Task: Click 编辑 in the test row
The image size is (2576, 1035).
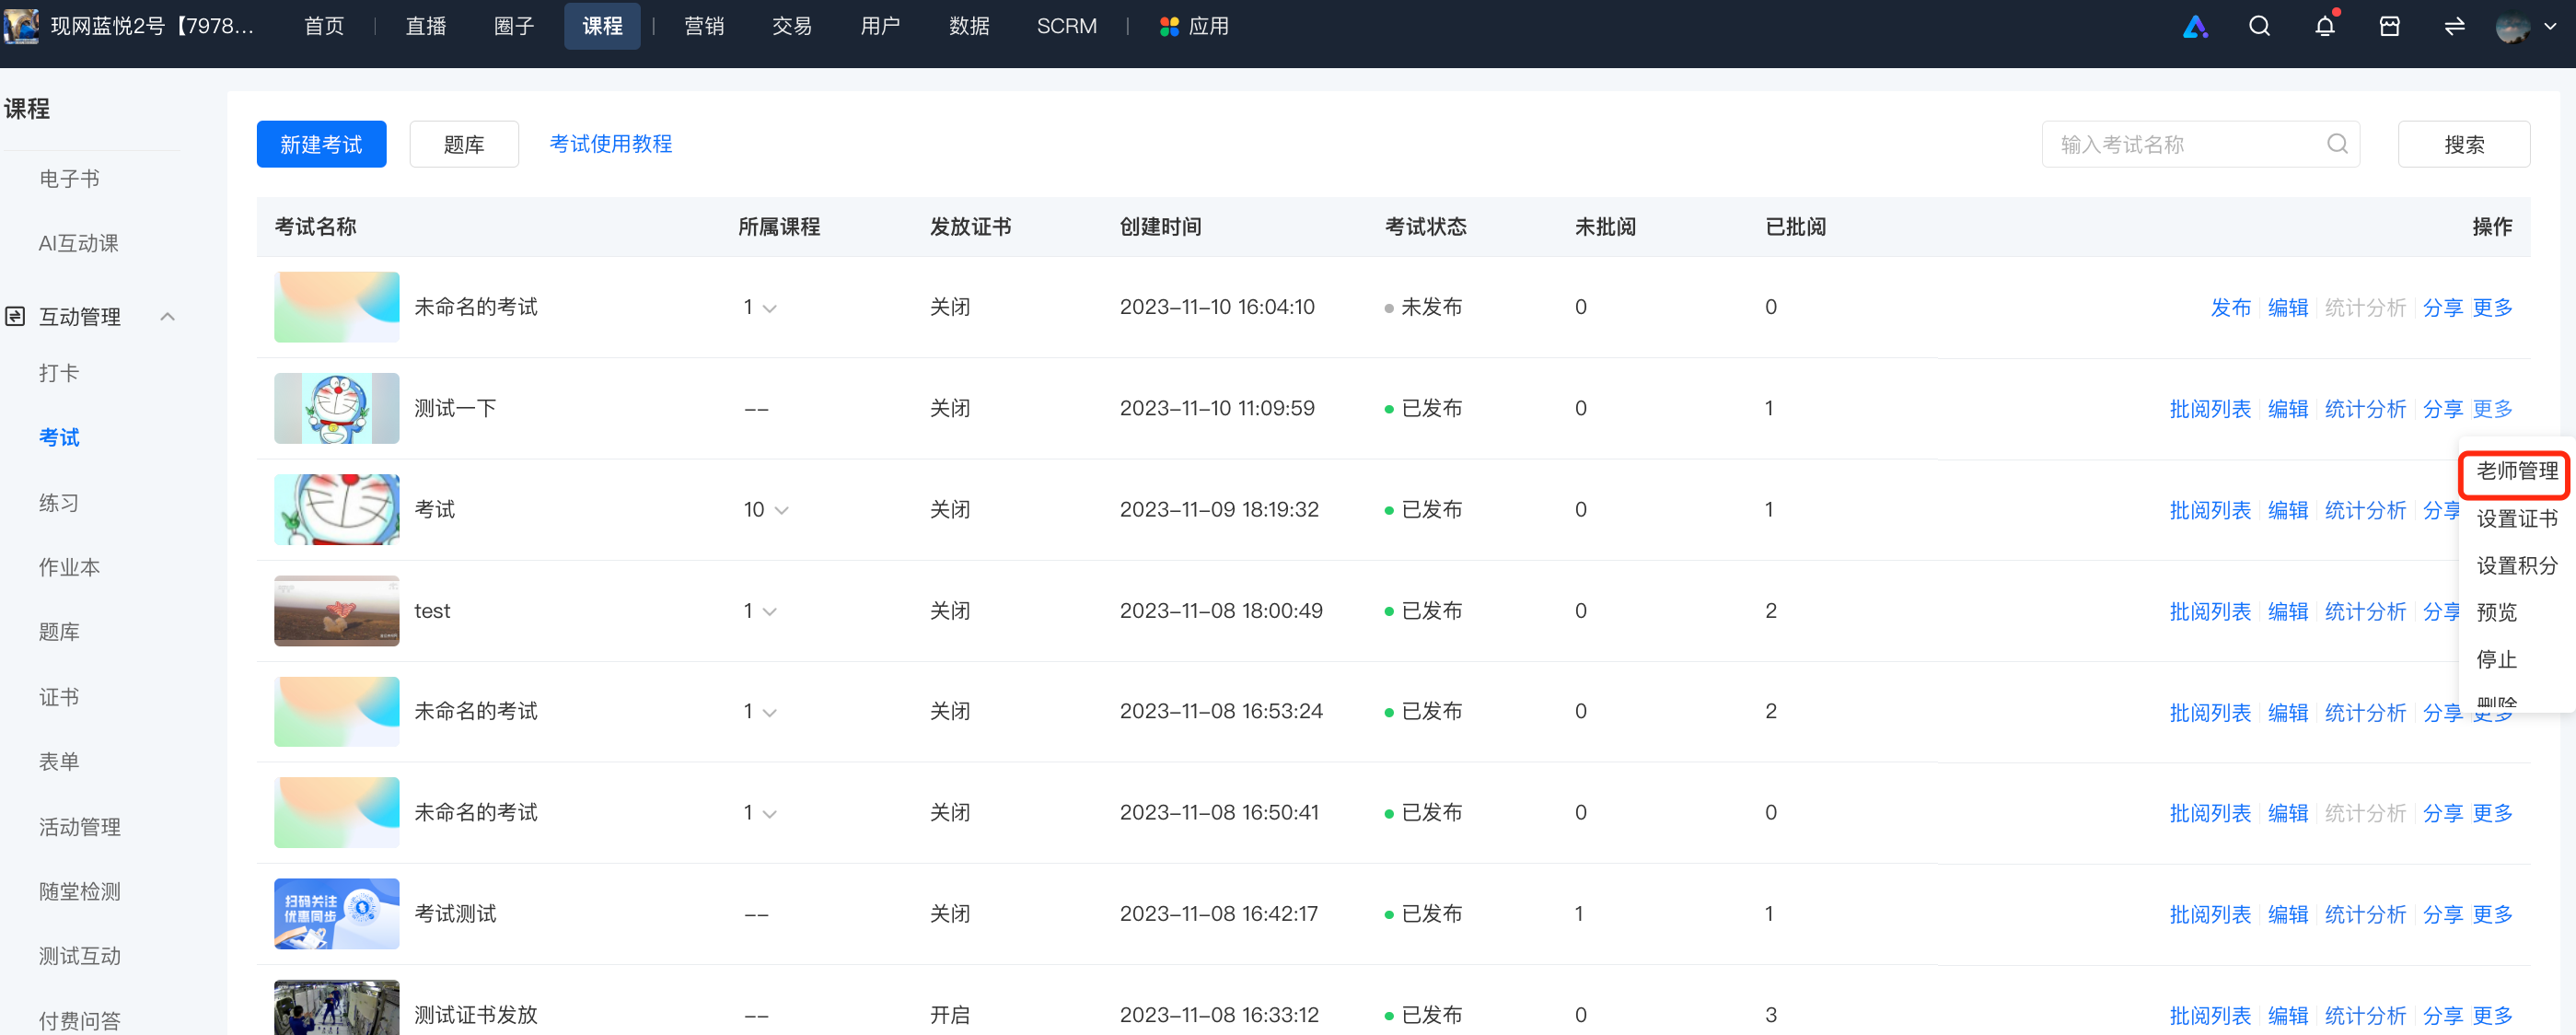Action: [2287, 612]
